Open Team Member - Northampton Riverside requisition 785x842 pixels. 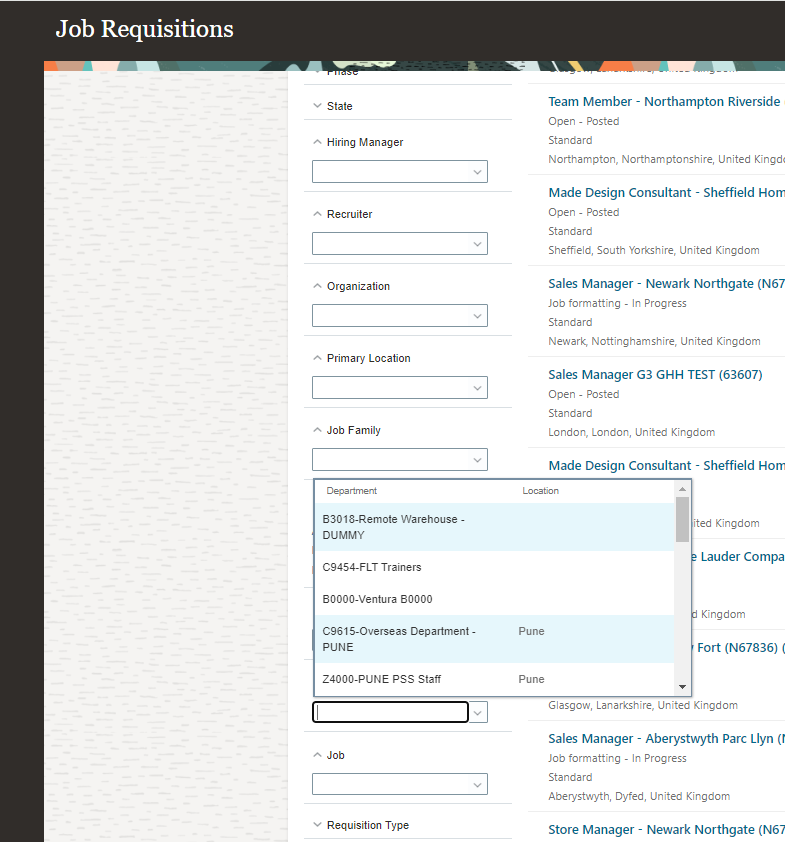click(x=666, y=101)
